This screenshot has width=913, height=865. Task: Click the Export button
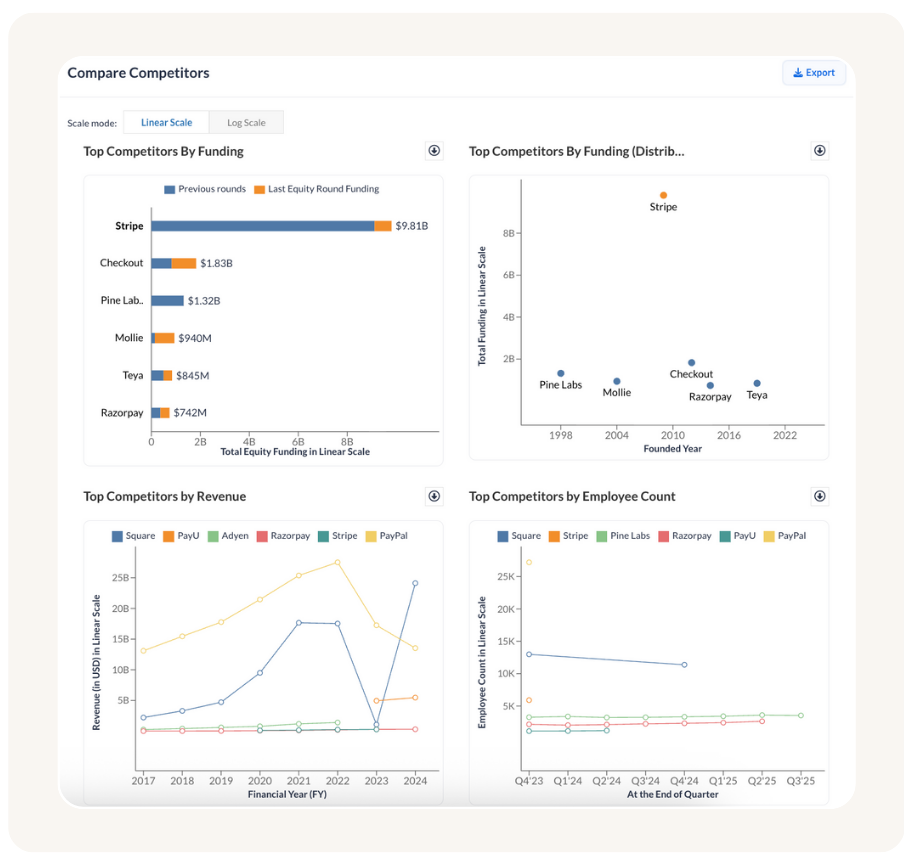point(813,72)
